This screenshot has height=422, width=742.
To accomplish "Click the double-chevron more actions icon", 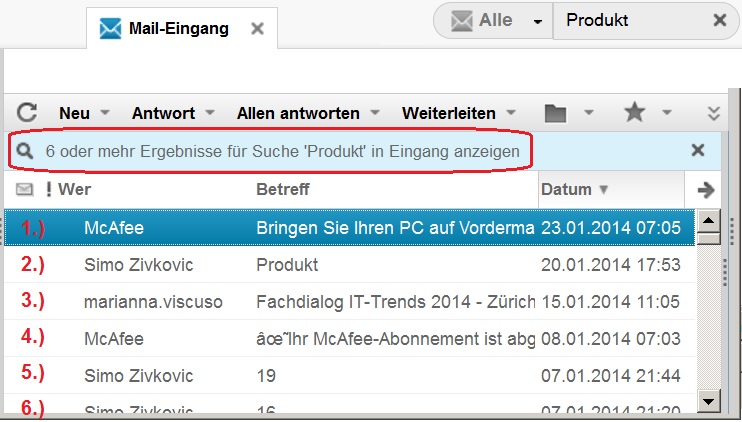I will click(x=714, y=113).
